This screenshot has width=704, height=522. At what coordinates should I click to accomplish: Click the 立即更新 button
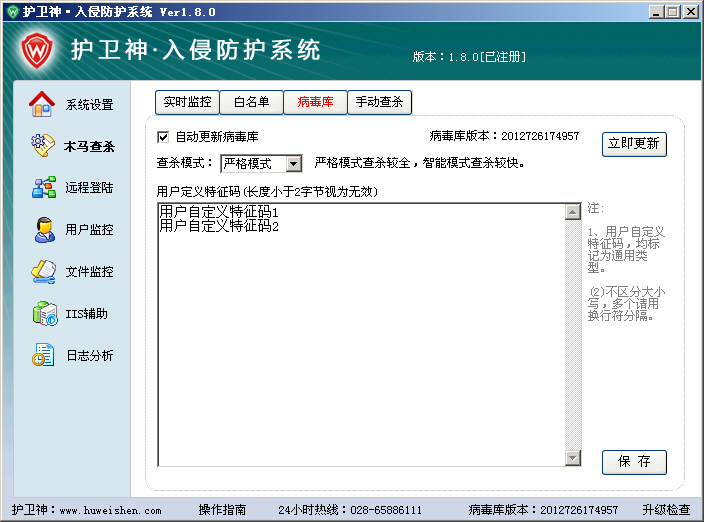pos(634,144)
